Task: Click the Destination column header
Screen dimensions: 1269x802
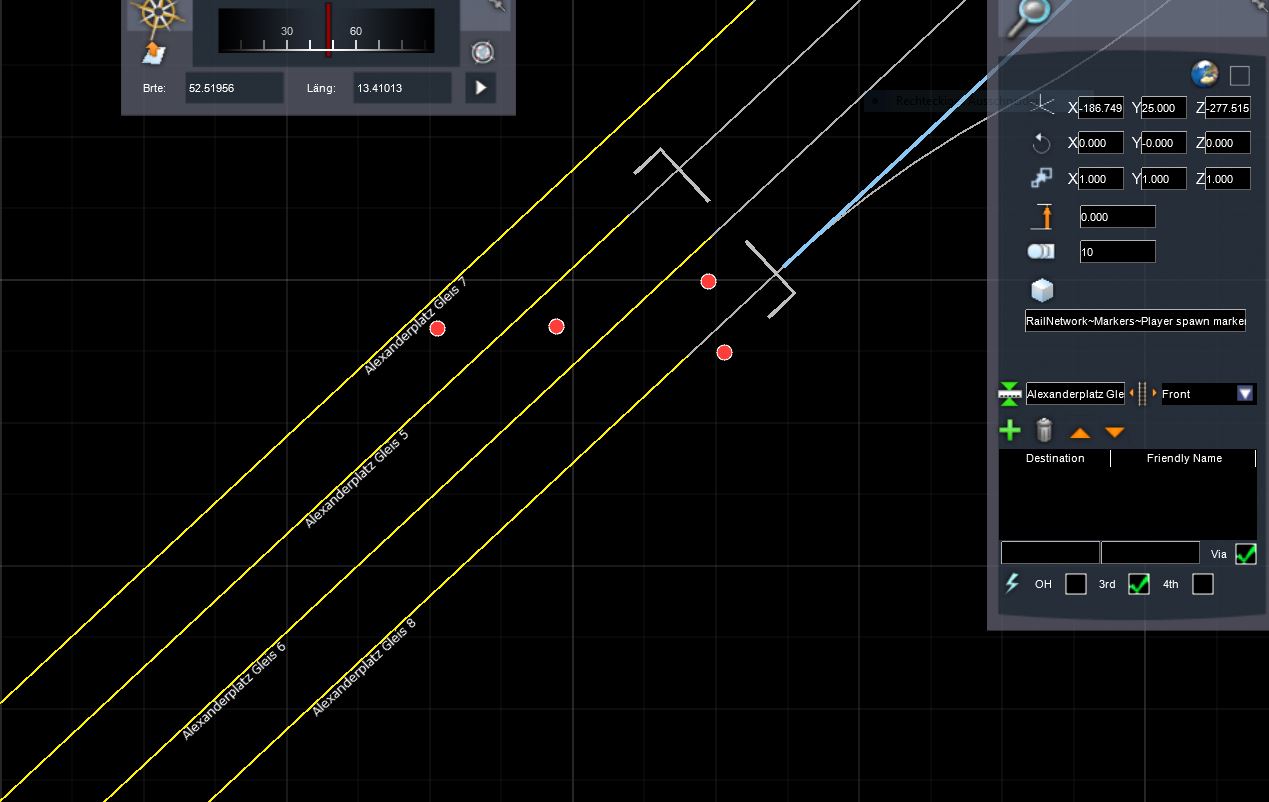Action: pos(1055,458)
